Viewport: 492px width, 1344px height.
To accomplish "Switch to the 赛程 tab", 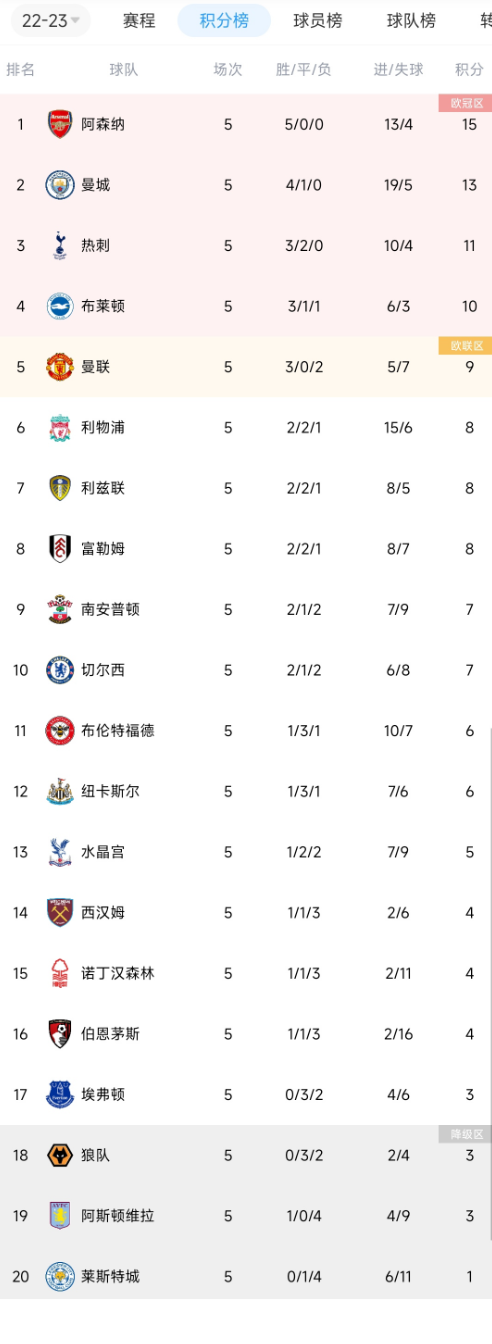I will coord(139,20).
